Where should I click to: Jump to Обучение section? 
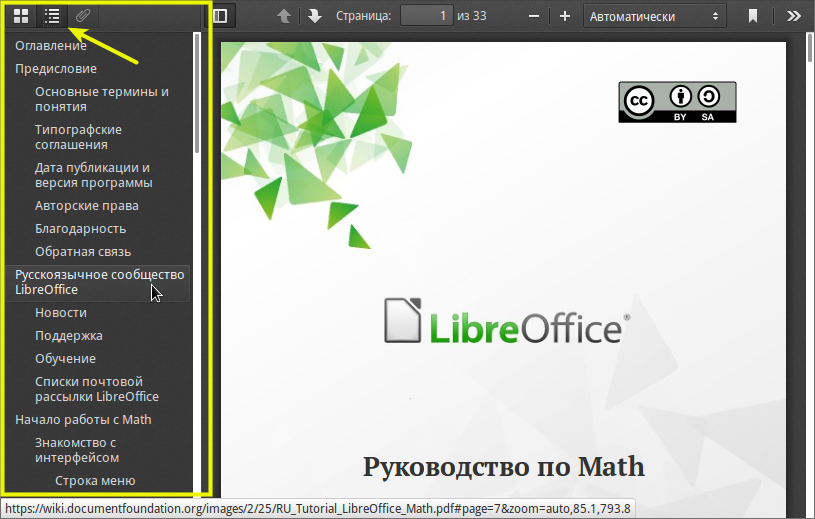pos(65,358)
